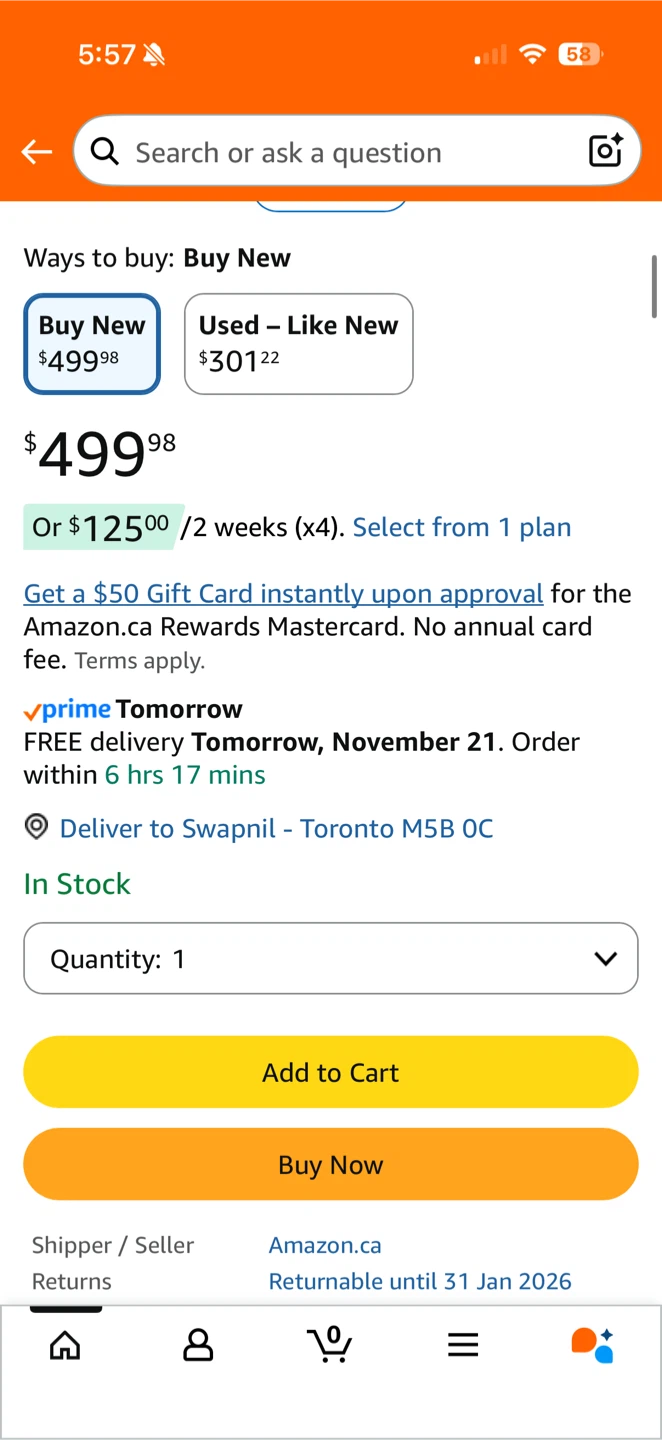Tap the delivery location pin icon
The height and width of the screenshot is (1440, 662).
pyautogui.click(x=36, y=828)
